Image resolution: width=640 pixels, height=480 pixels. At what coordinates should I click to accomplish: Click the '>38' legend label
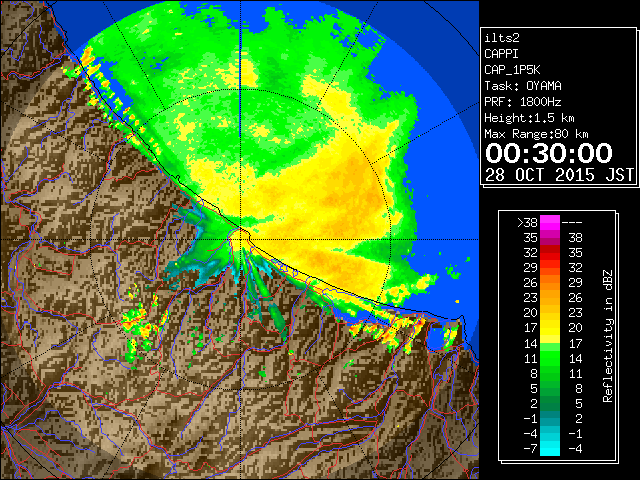(527, 223)
